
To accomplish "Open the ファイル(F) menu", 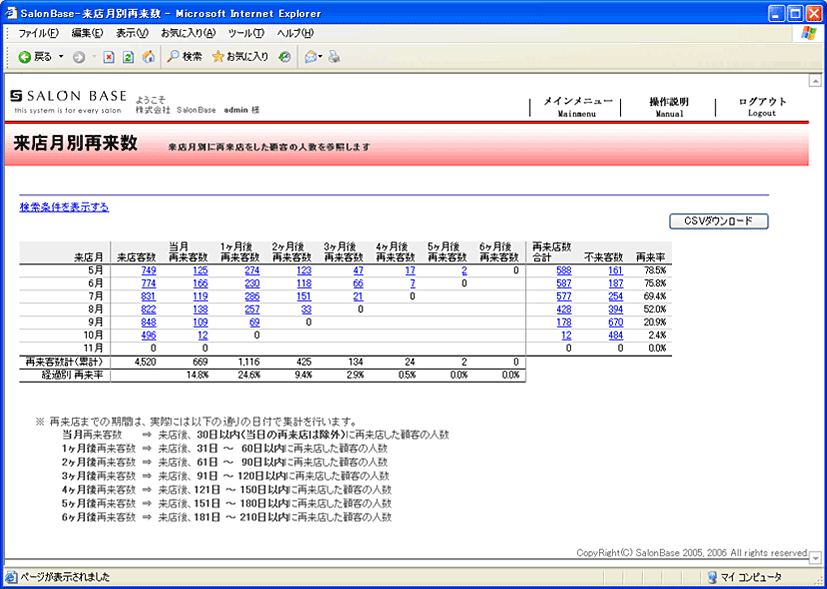I will pyautogui.click(x=39, y=33).
